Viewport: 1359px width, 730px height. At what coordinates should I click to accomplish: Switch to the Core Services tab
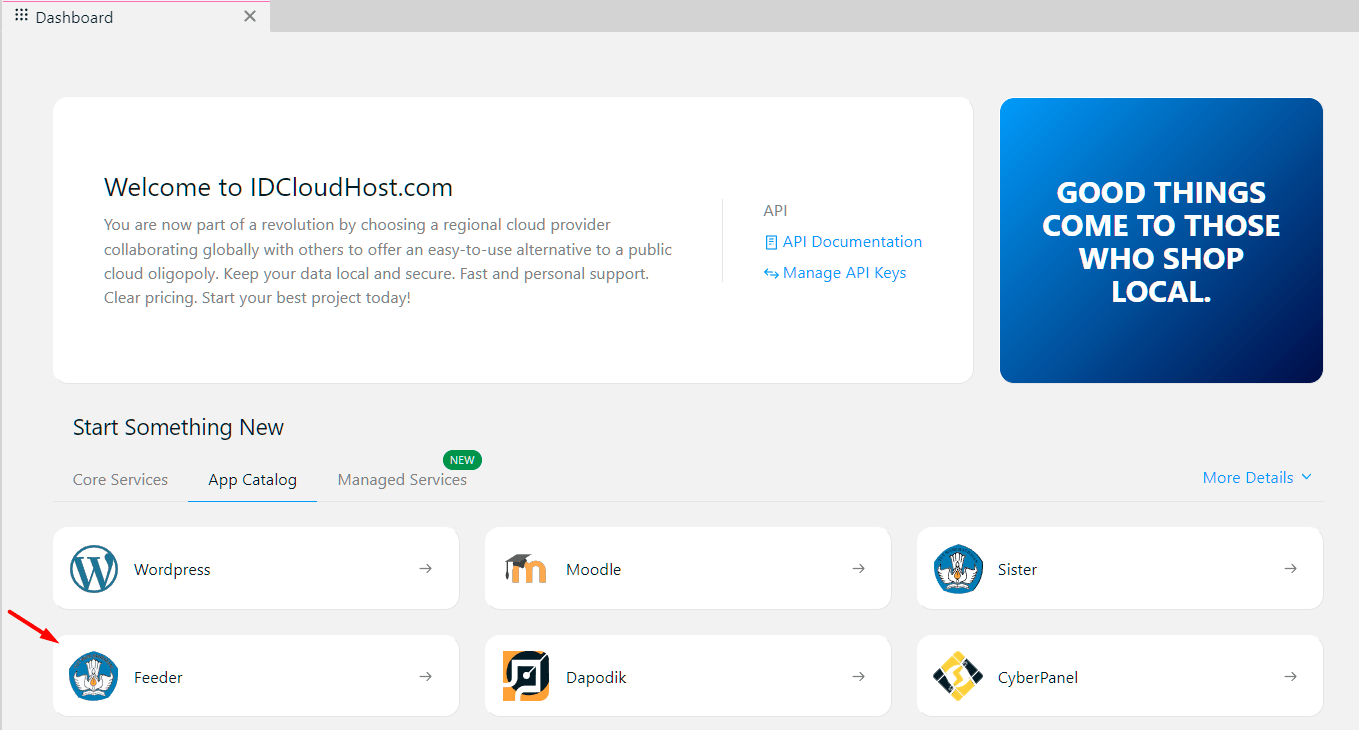(x=120, y=480)
